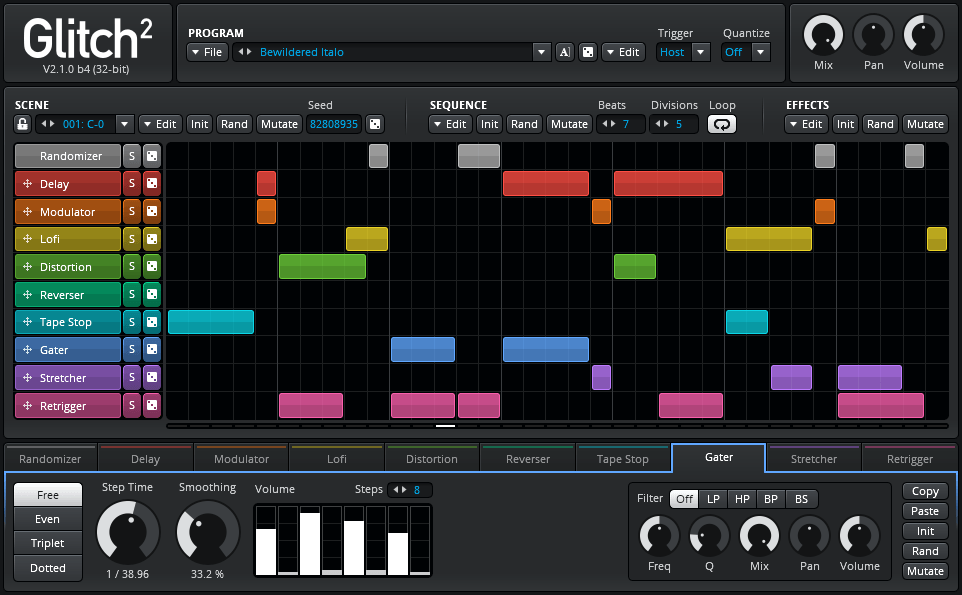Click the program randomize dice icon
This screenshot has width=962, height=595.
point(587,52)
